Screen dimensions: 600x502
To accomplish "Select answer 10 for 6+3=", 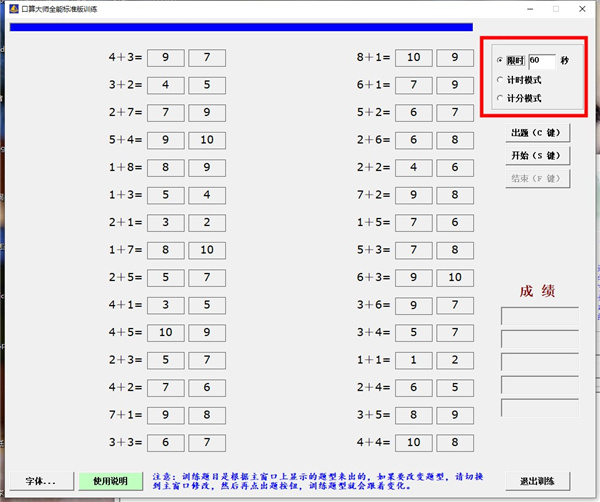I will click(x=455, y=278).
